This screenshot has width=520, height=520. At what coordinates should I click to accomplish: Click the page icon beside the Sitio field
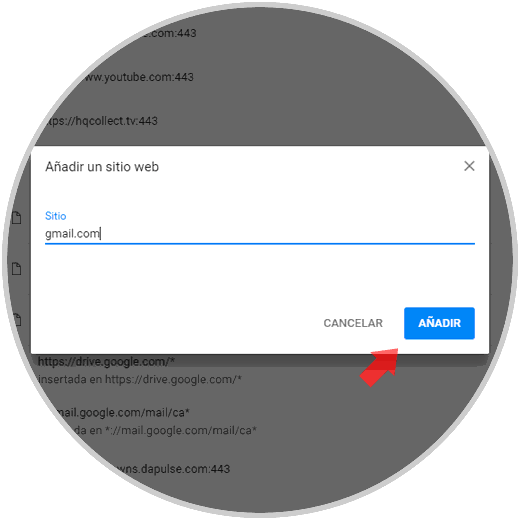[x=17, y=218]
